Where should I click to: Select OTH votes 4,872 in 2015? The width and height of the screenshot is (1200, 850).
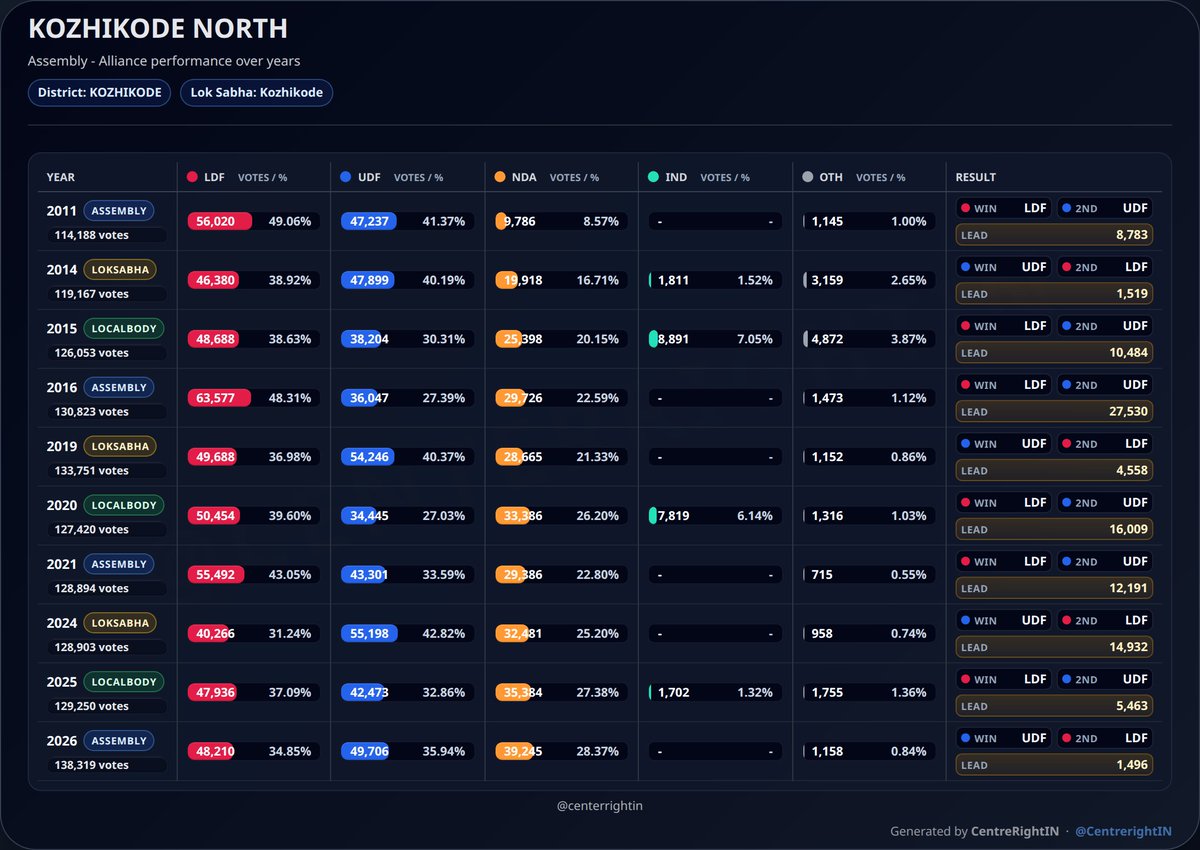point(827,339)
